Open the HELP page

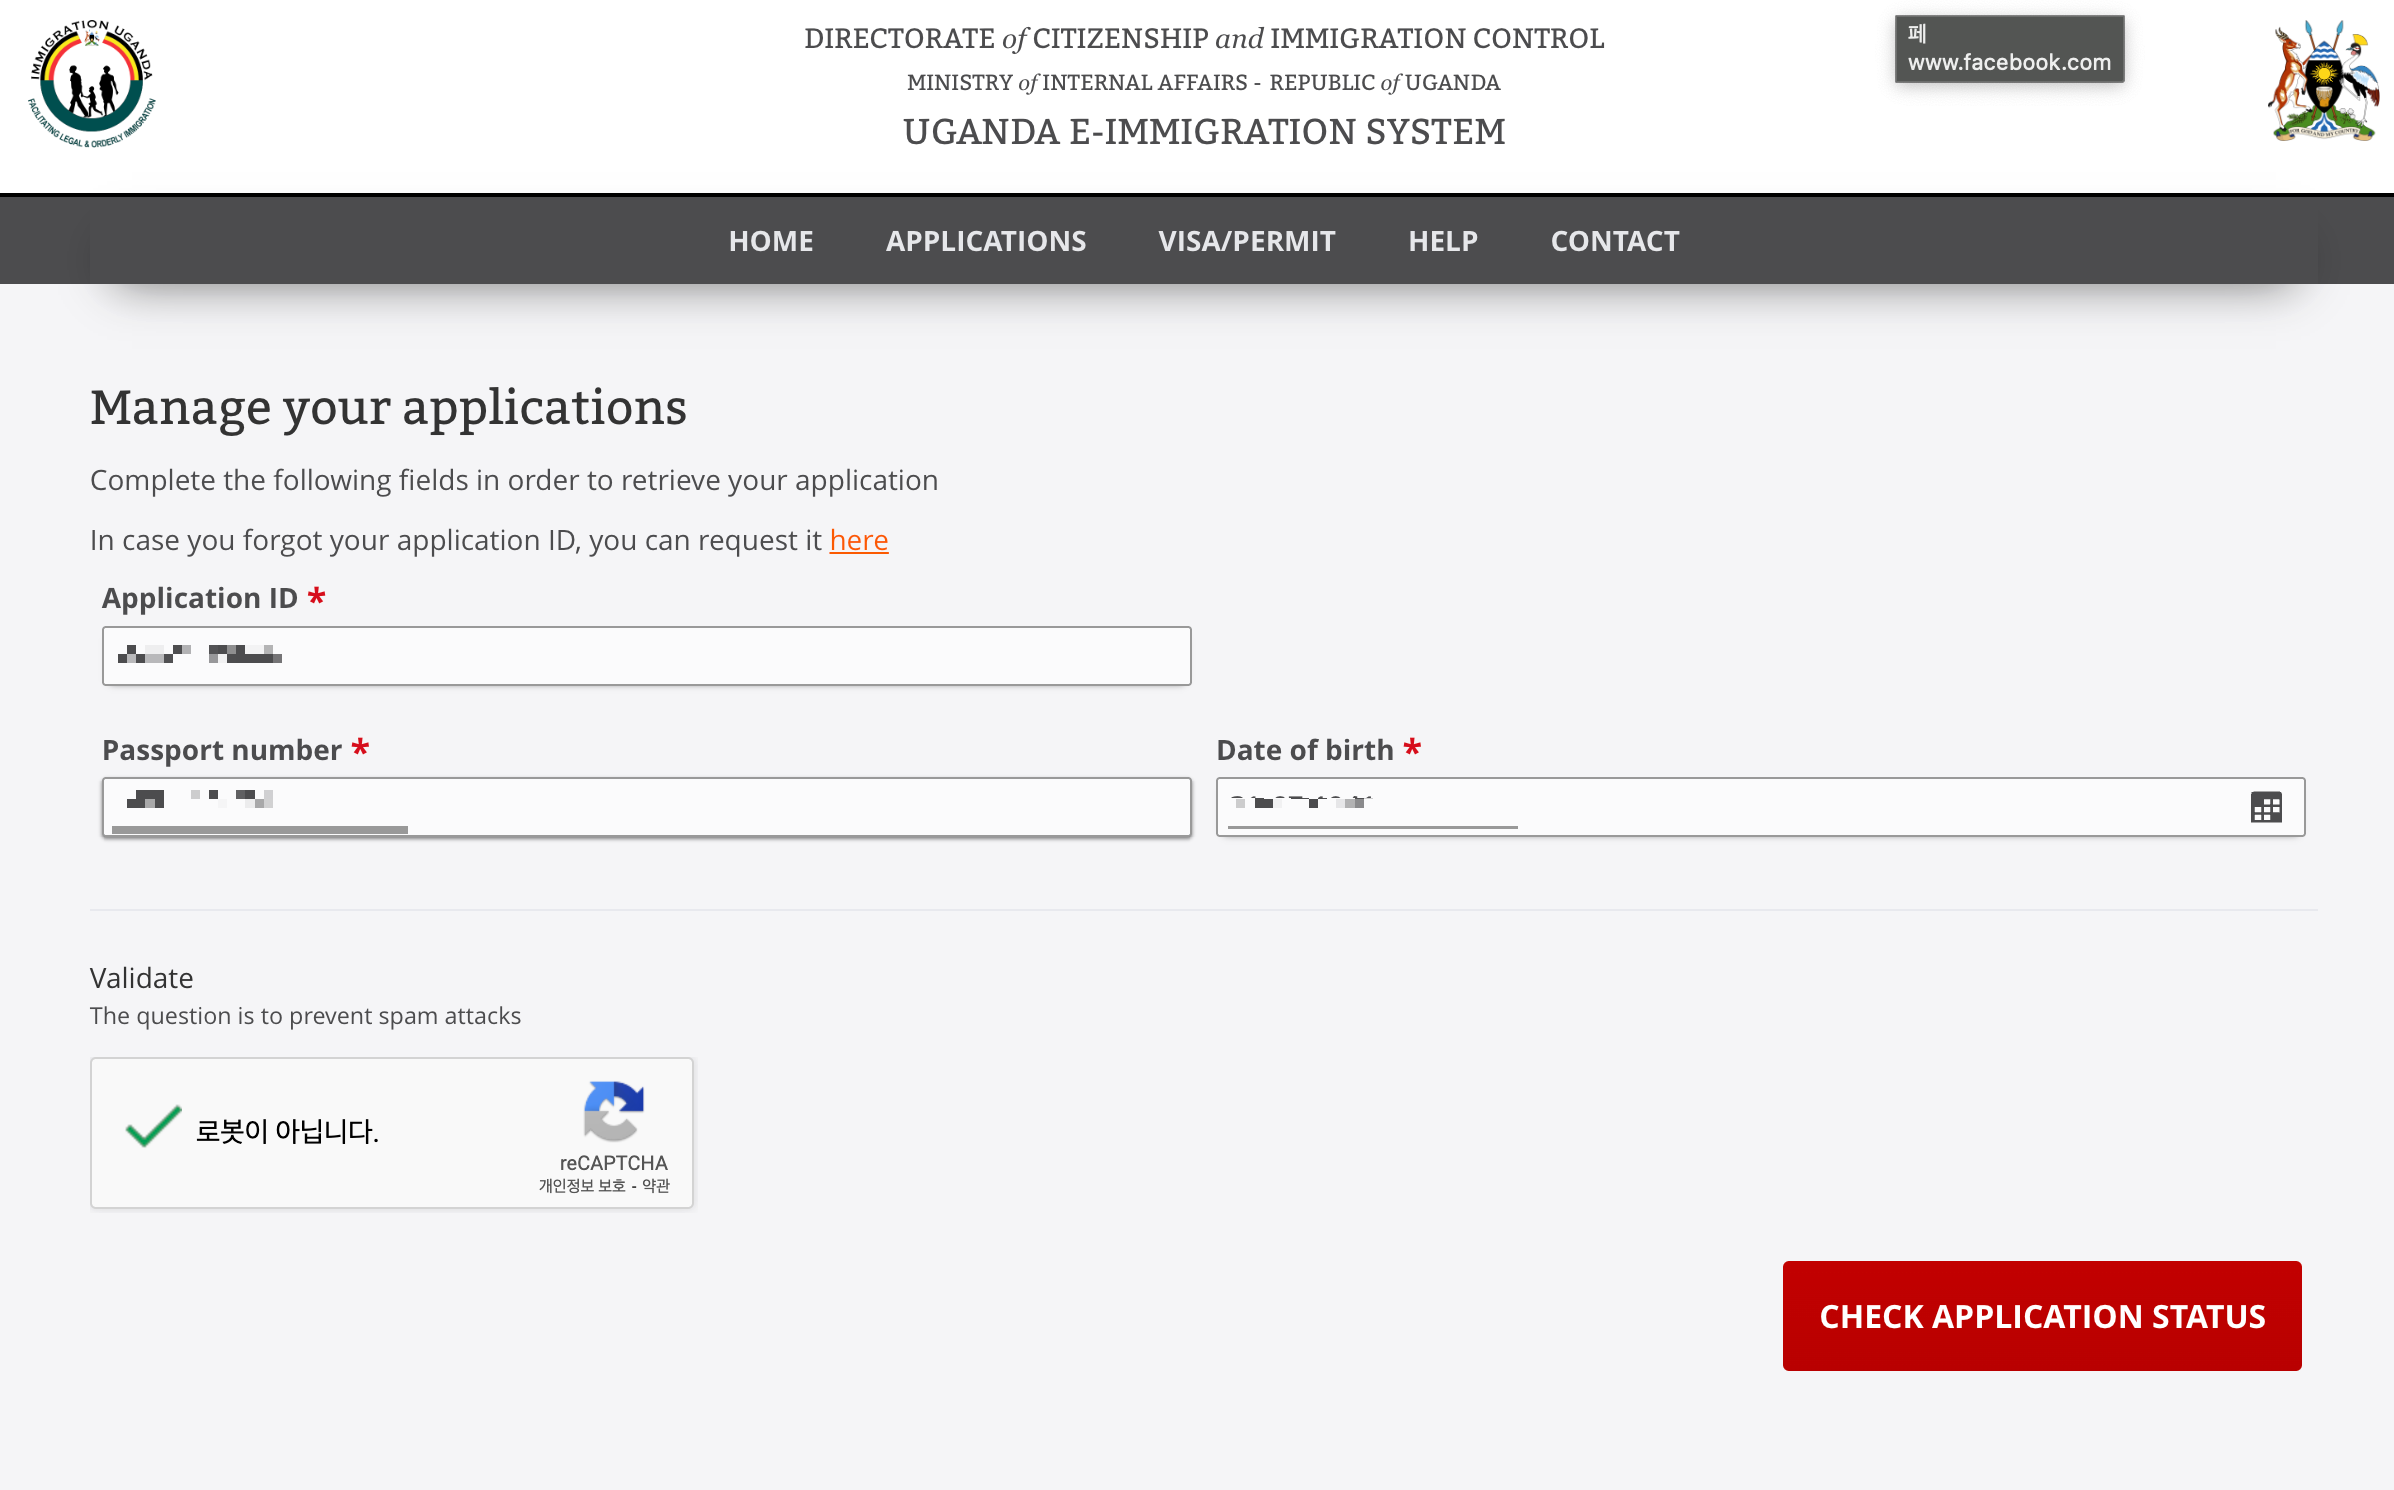point(1442,241)
